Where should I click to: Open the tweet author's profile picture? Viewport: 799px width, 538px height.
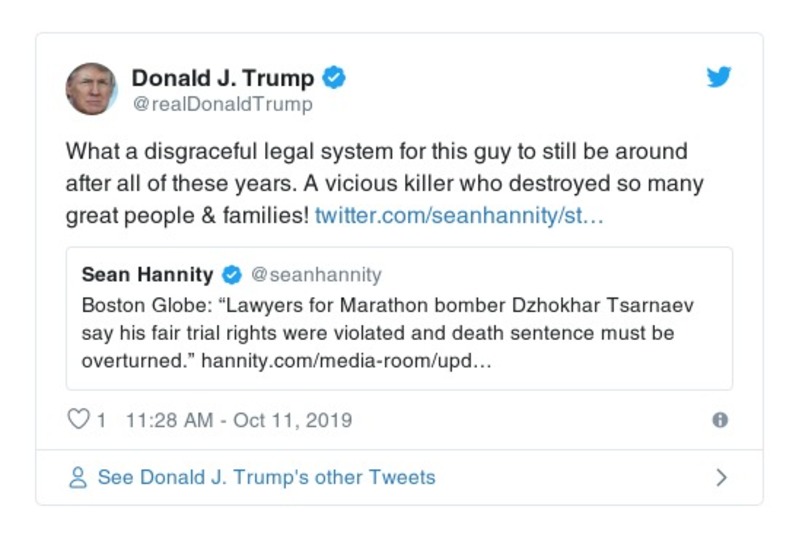91,89
